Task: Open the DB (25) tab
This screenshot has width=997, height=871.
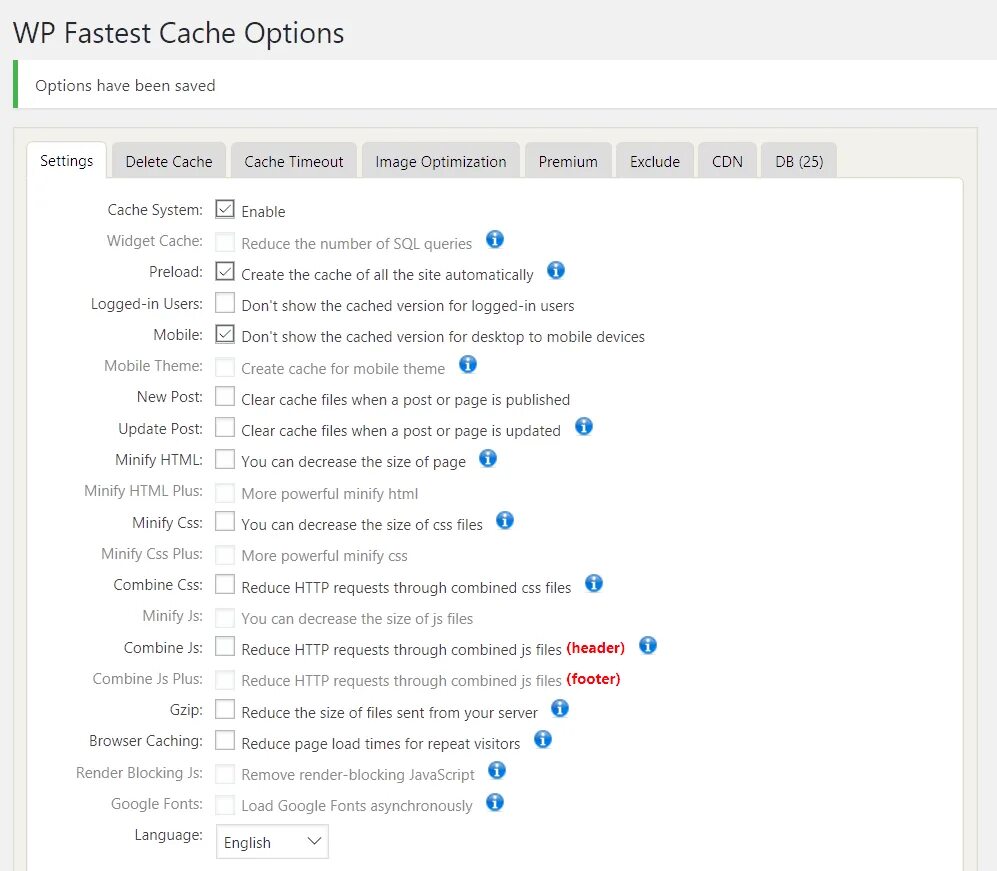Action: click(x=799, y=161)
